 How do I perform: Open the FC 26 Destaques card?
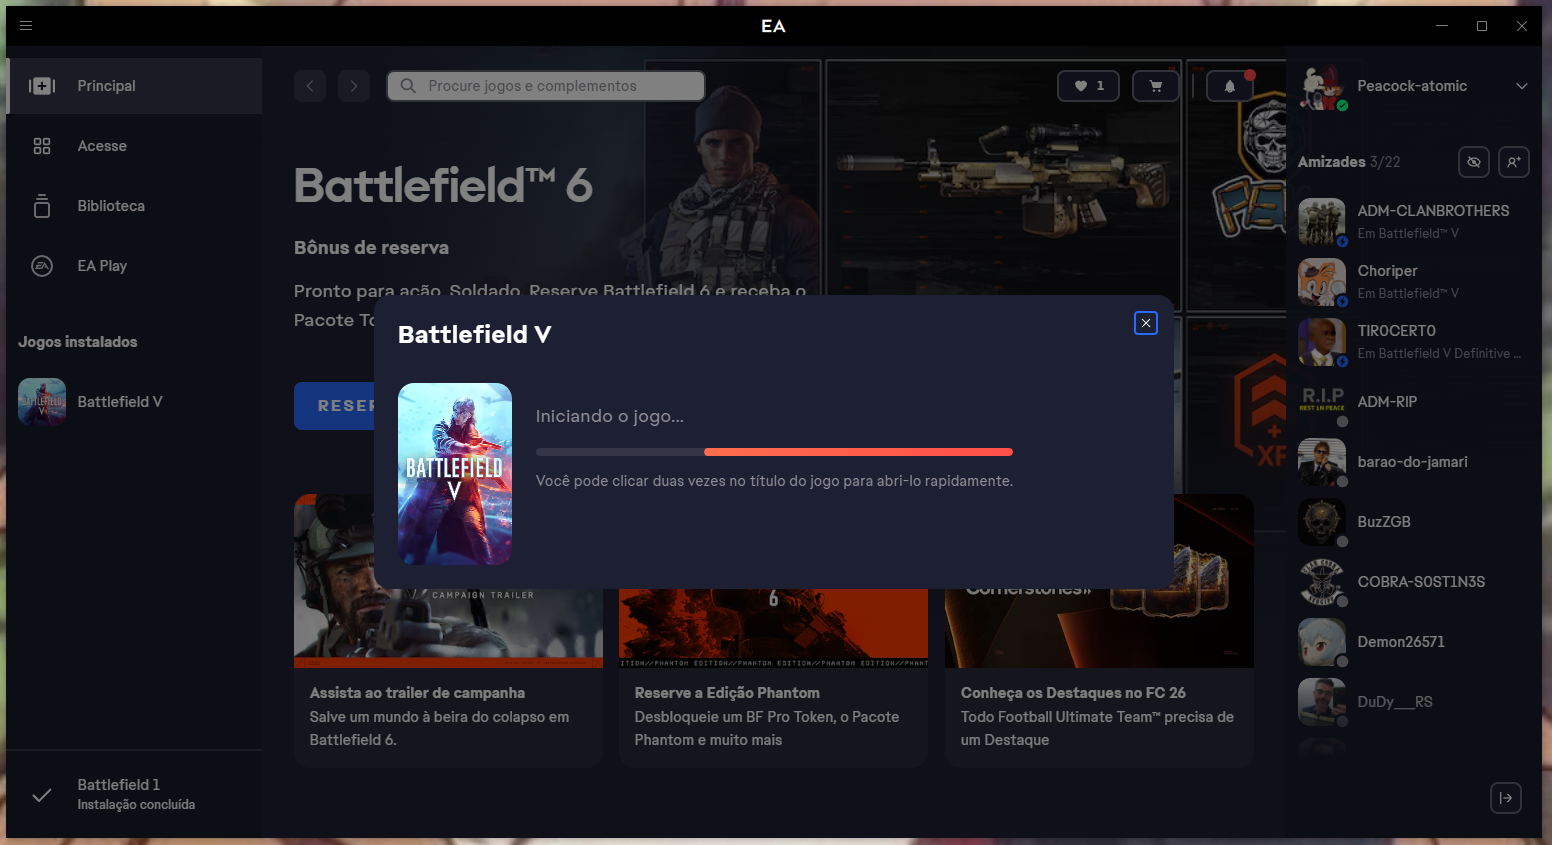point(1098,715)
